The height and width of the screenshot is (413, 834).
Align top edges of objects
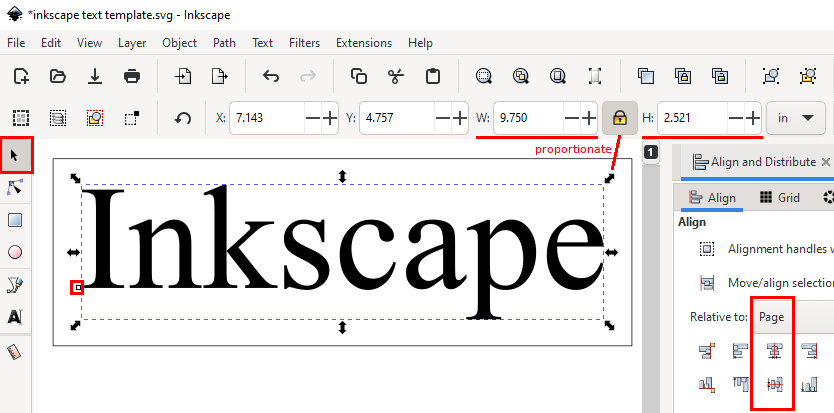(740, 384)
